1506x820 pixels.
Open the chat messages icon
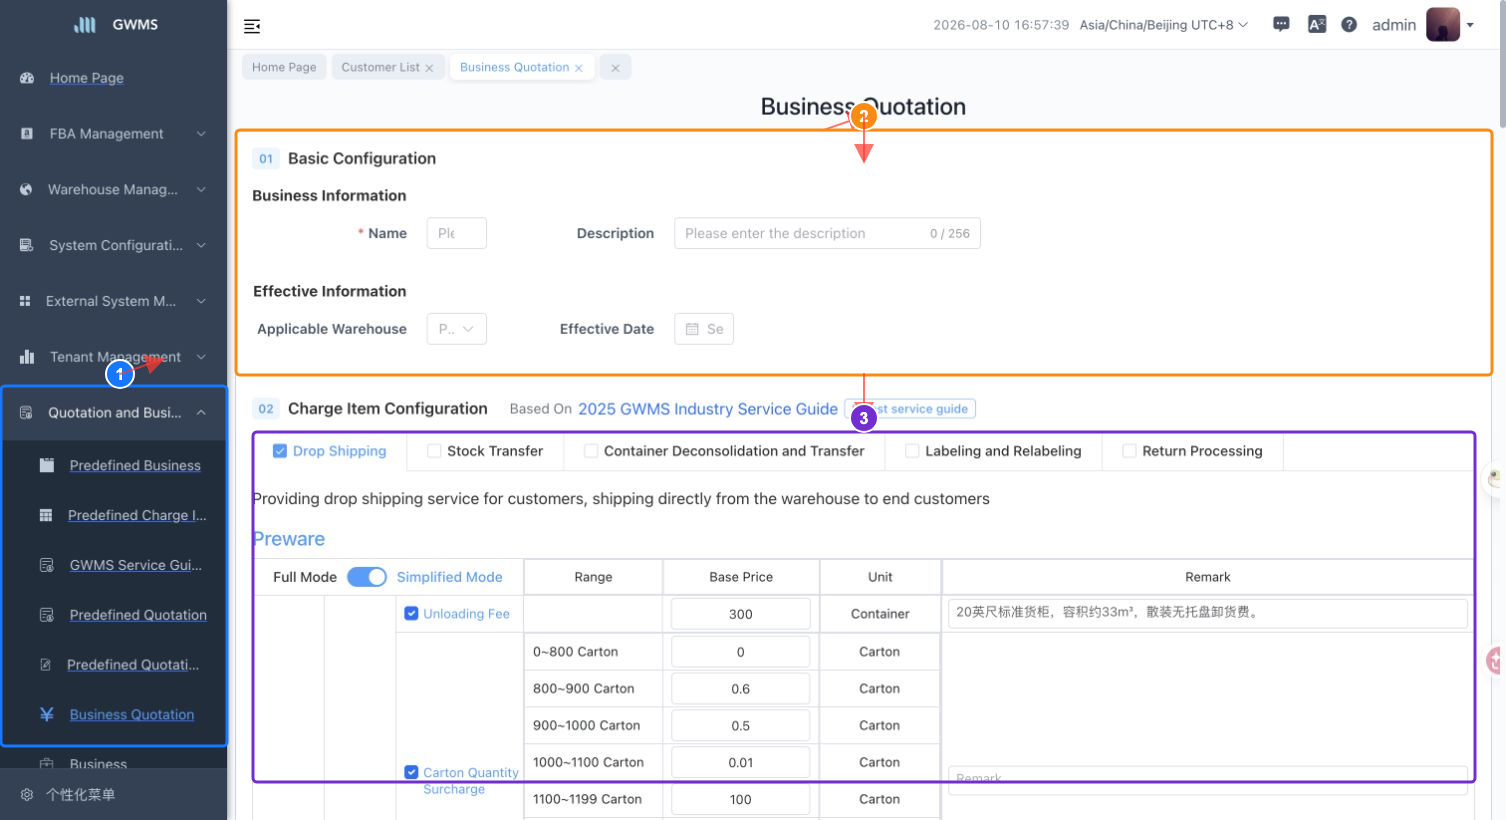(x=1281, y=24)
